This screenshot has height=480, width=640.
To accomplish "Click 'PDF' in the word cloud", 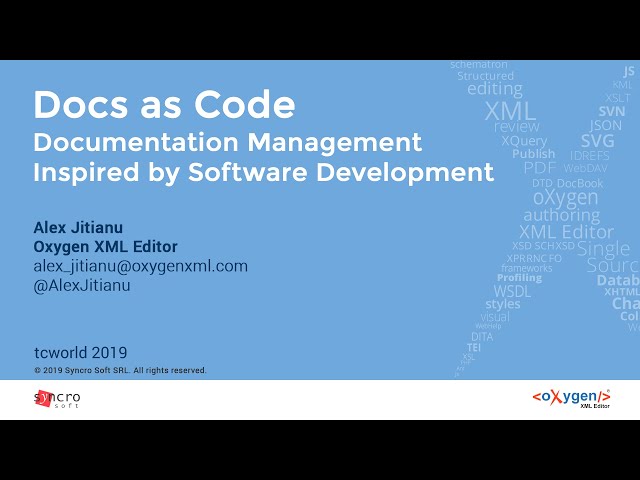I will click(x=540, y=167).
